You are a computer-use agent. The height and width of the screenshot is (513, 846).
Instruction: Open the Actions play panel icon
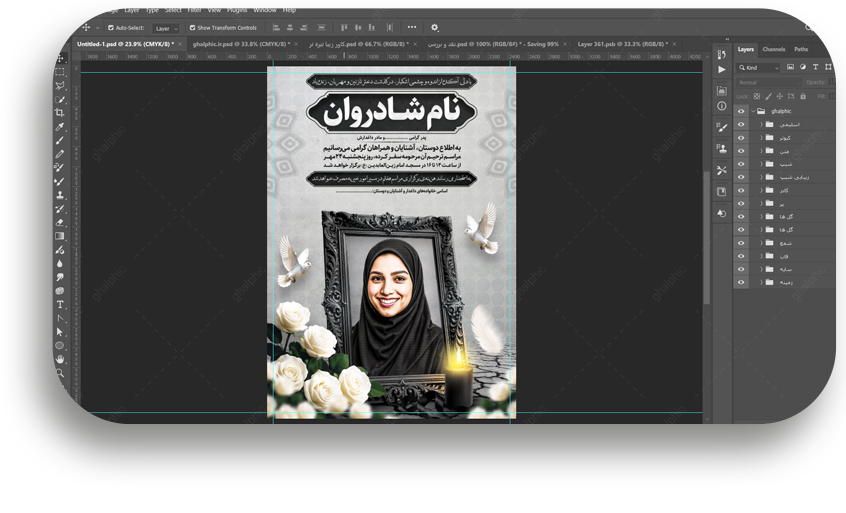722,70
